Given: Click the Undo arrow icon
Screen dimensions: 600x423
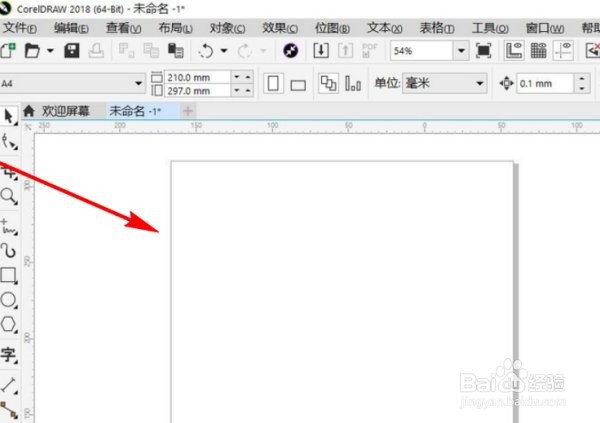Looking at the screenshot, I should [206, 50].
